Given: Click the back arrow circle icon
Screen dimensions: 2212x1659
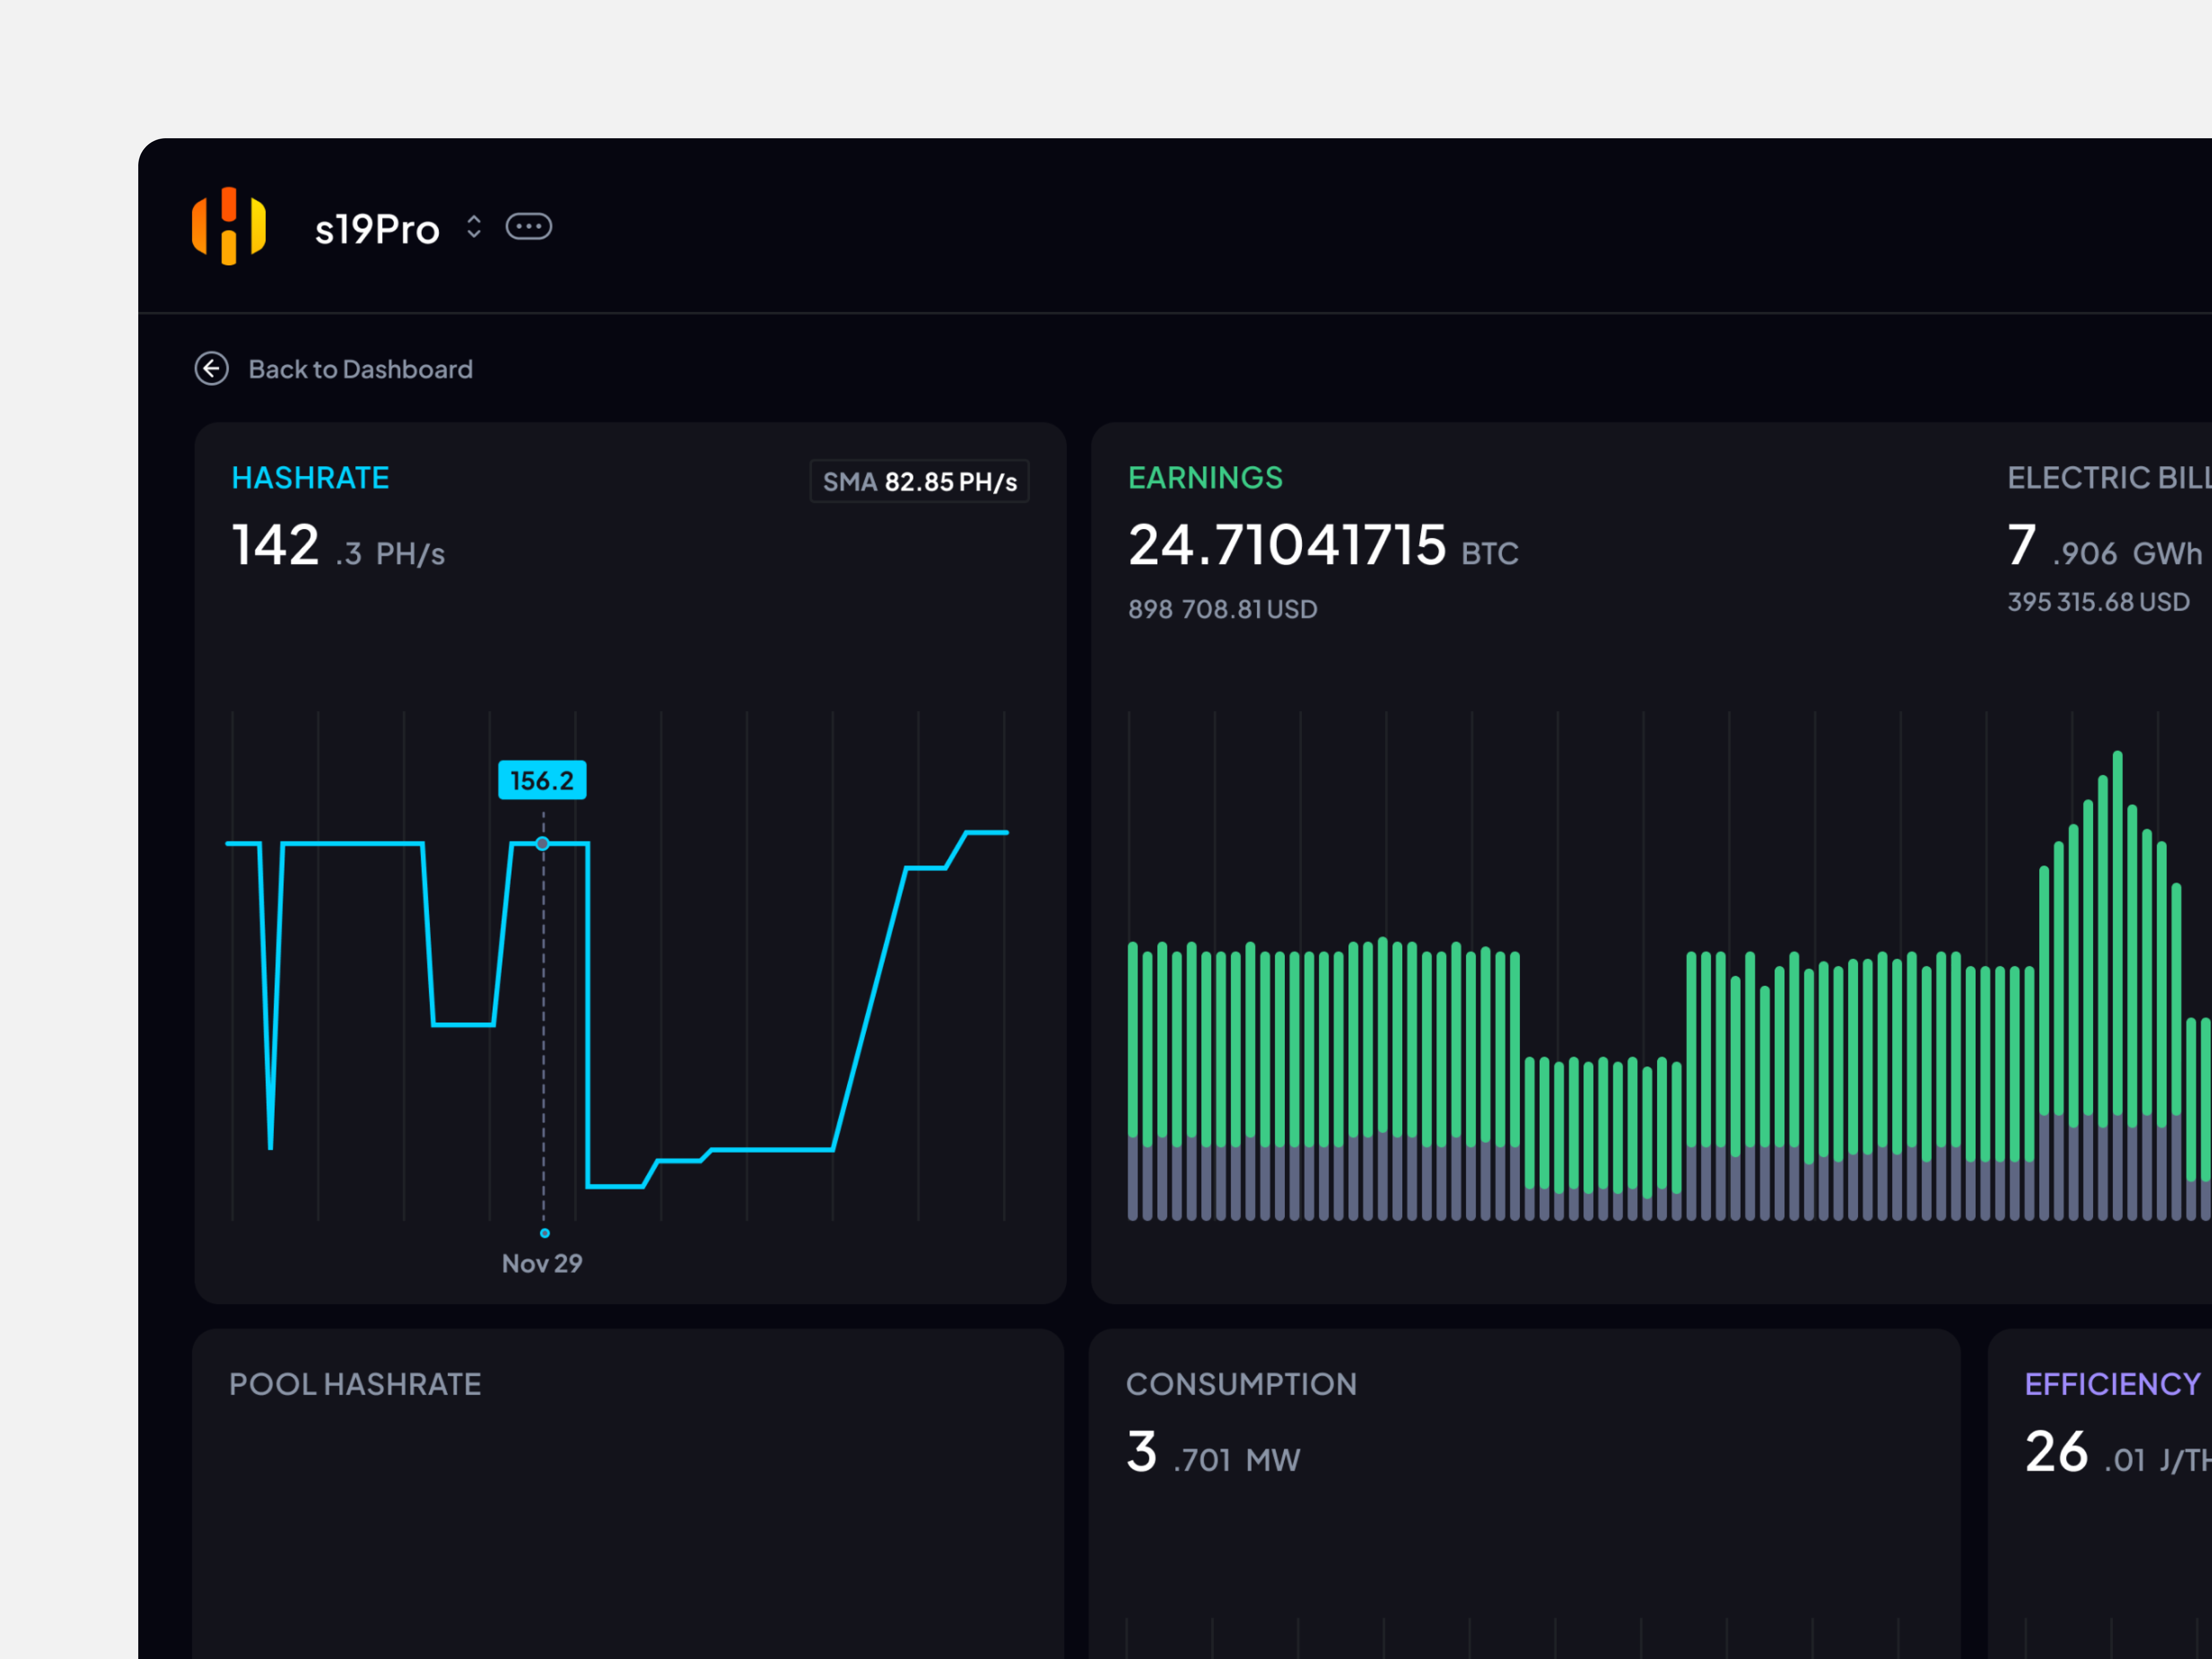Looking at the screenshot, I should click(211, 369).
